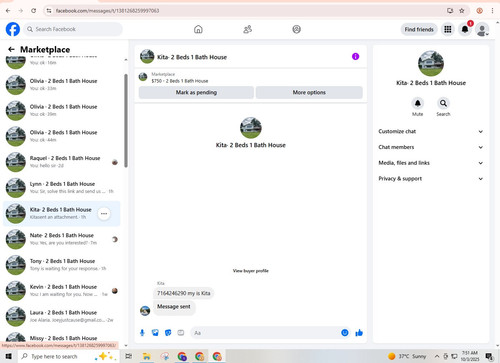Reload the browser page
Image resolution: width=500 pixels, height=363 pixels.
(34, 11)
